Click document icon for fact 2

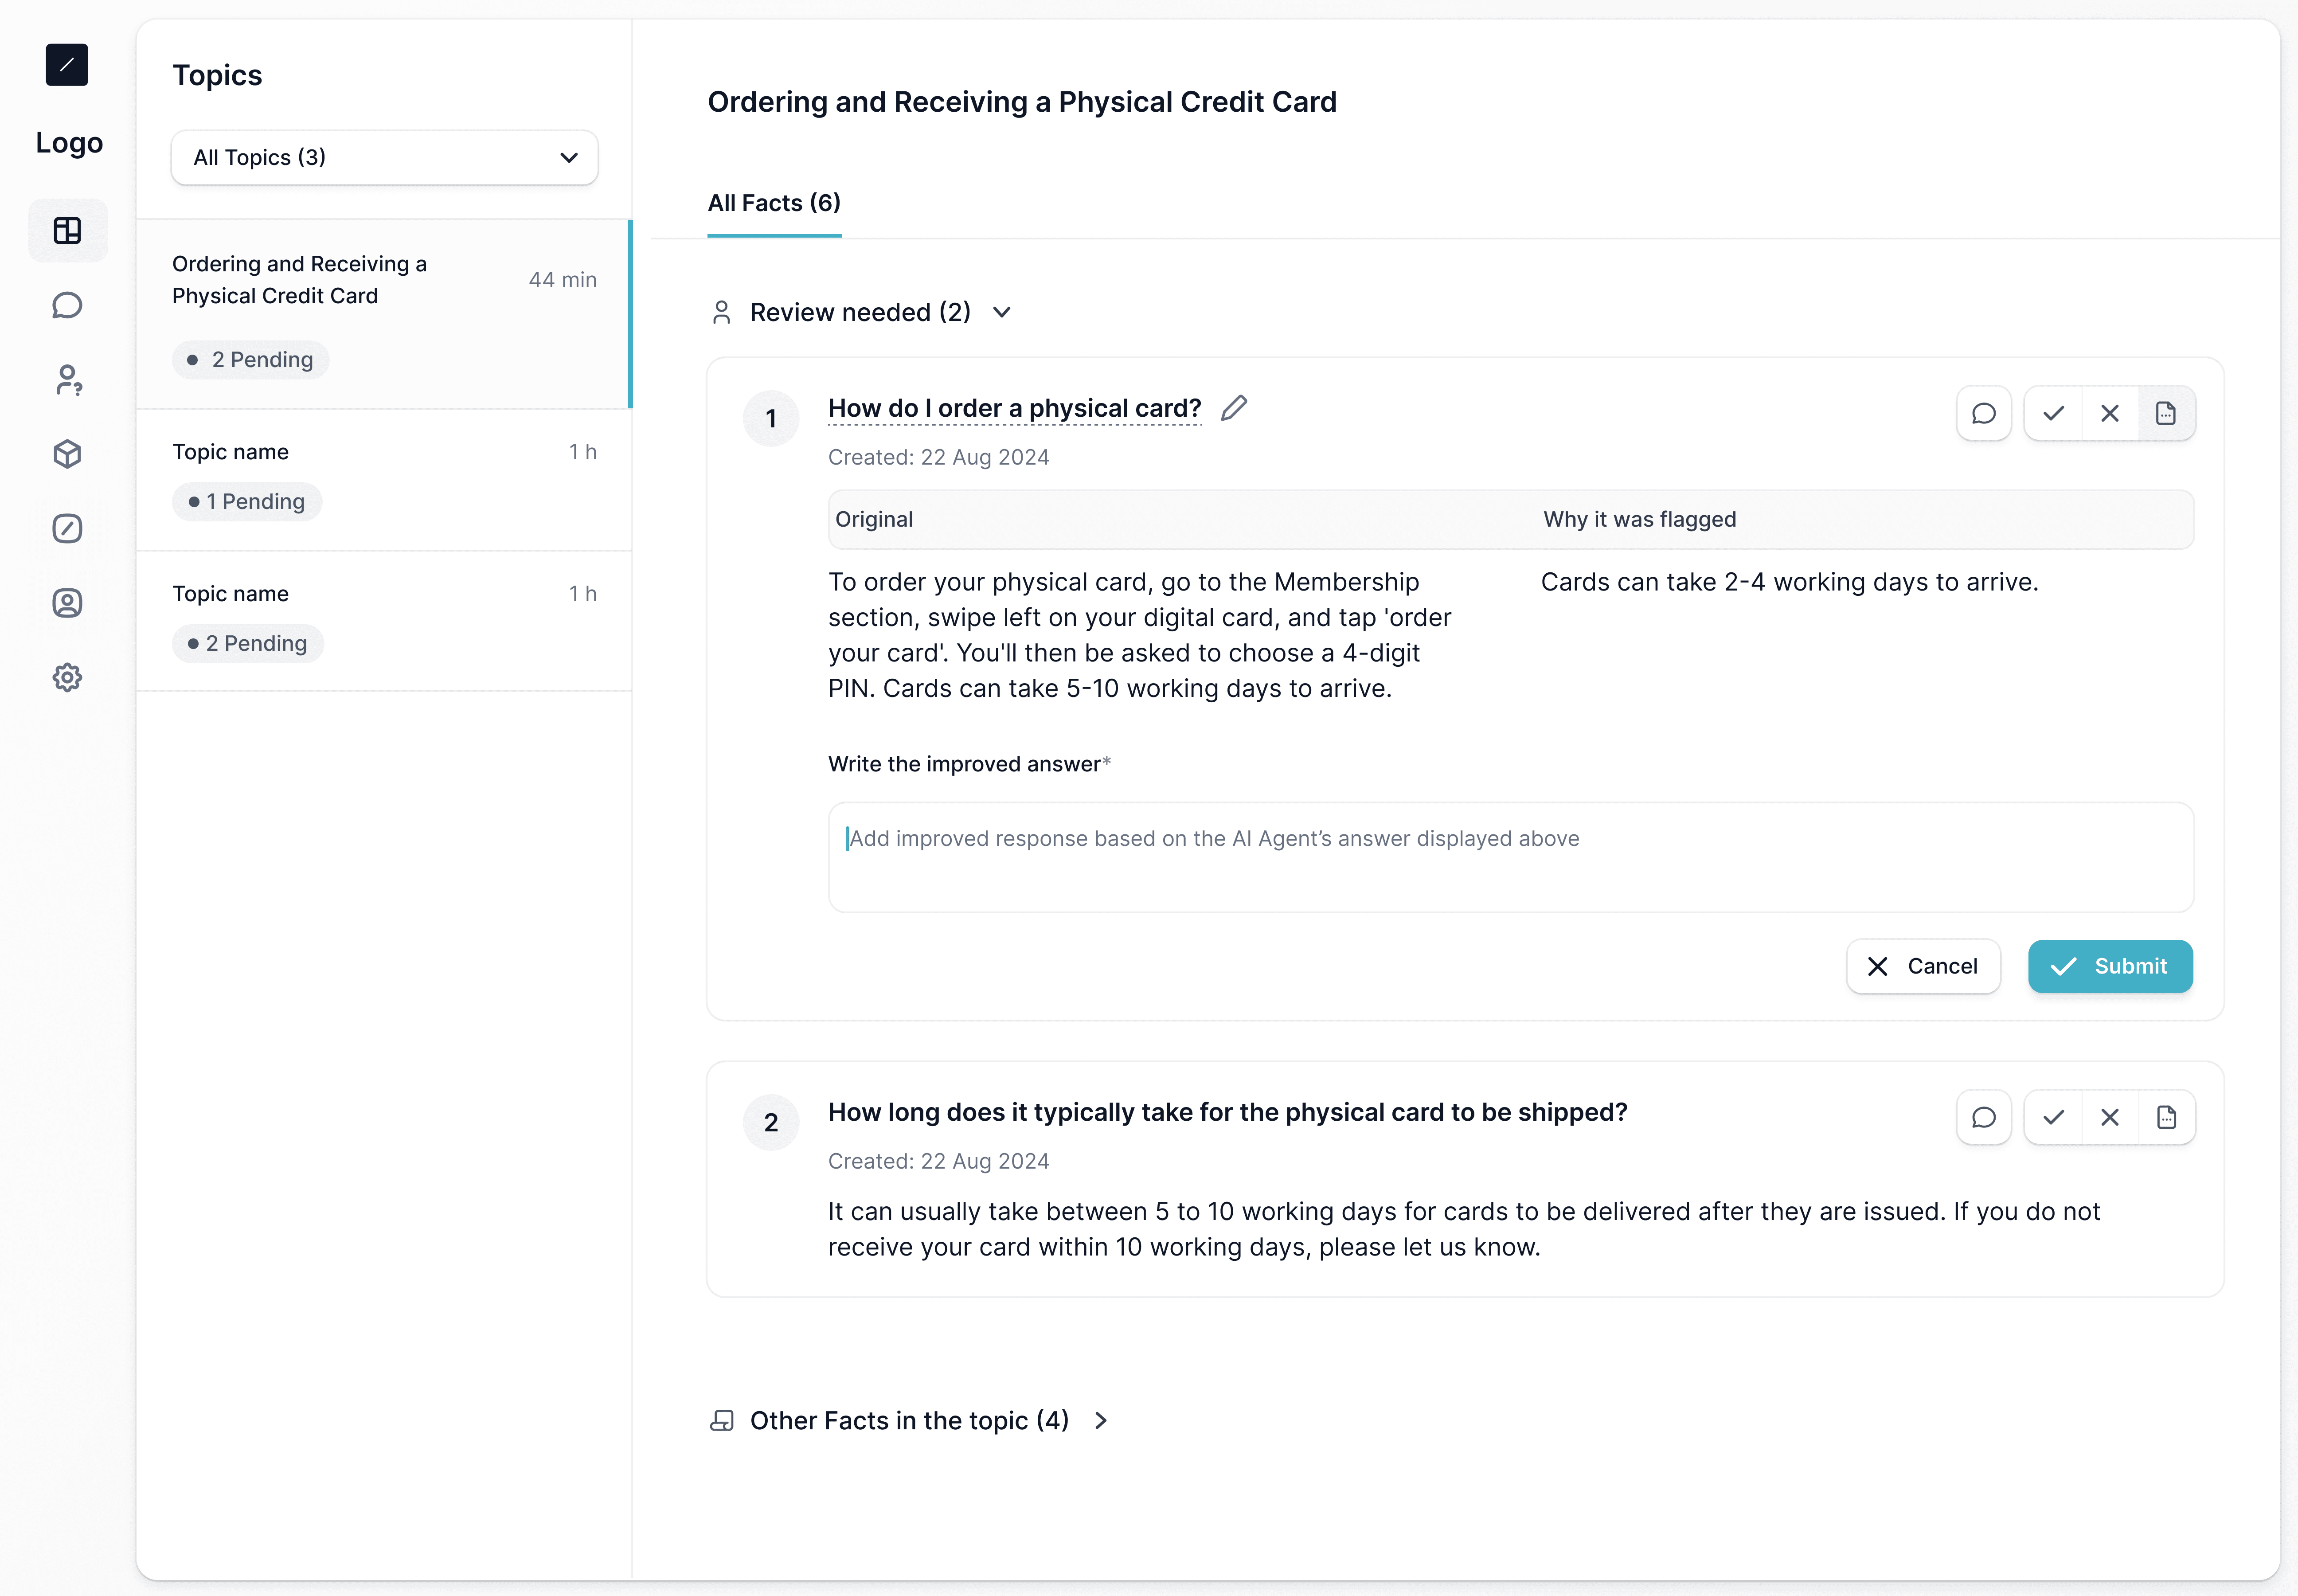2166,1118
